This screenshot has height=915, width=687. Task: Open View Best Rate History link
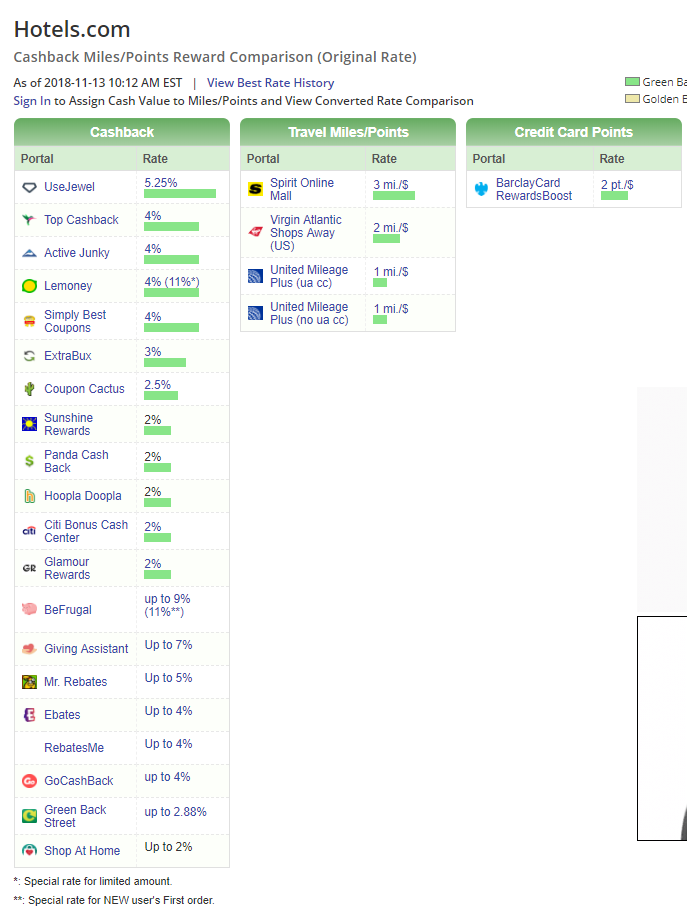(270, 83)
